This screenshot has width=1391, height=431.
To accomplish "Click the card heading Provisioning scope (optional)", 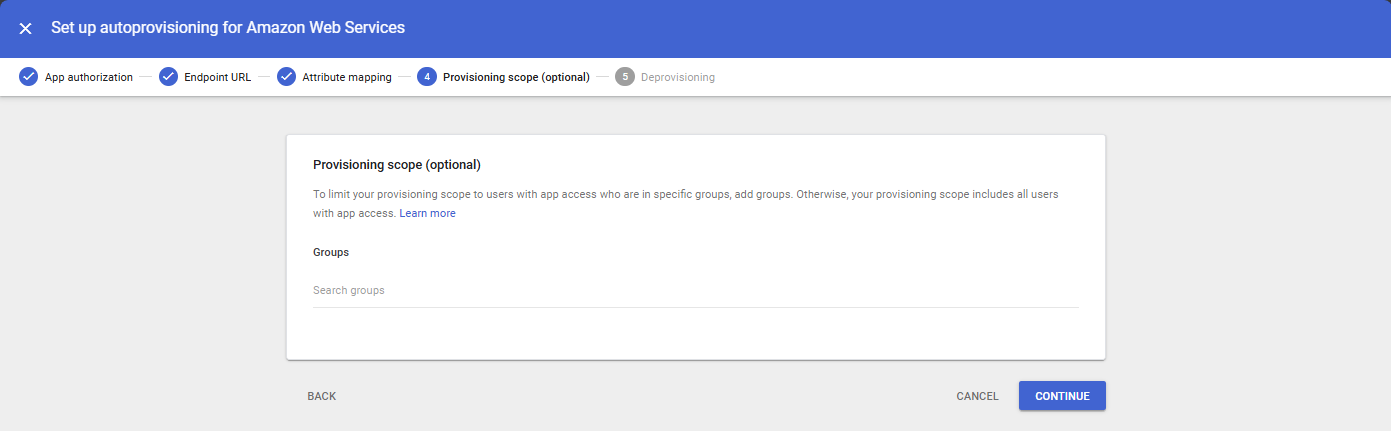I will 397,164.
